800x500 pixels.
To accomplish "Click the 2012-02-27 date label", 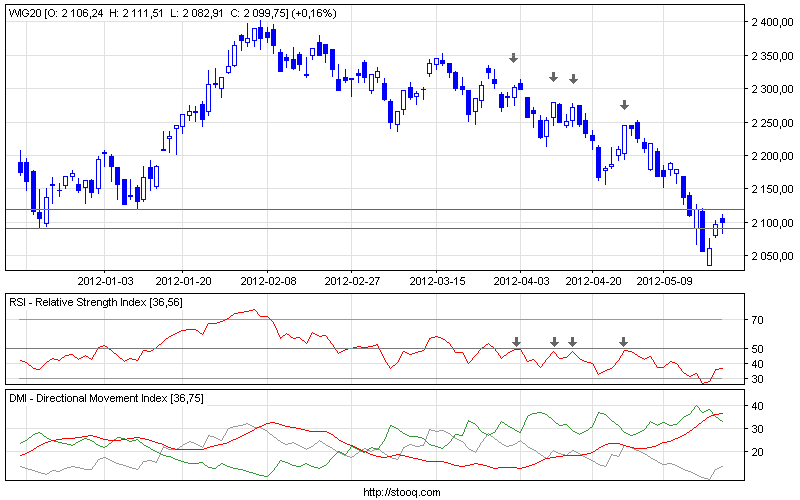I will [352, 281].
